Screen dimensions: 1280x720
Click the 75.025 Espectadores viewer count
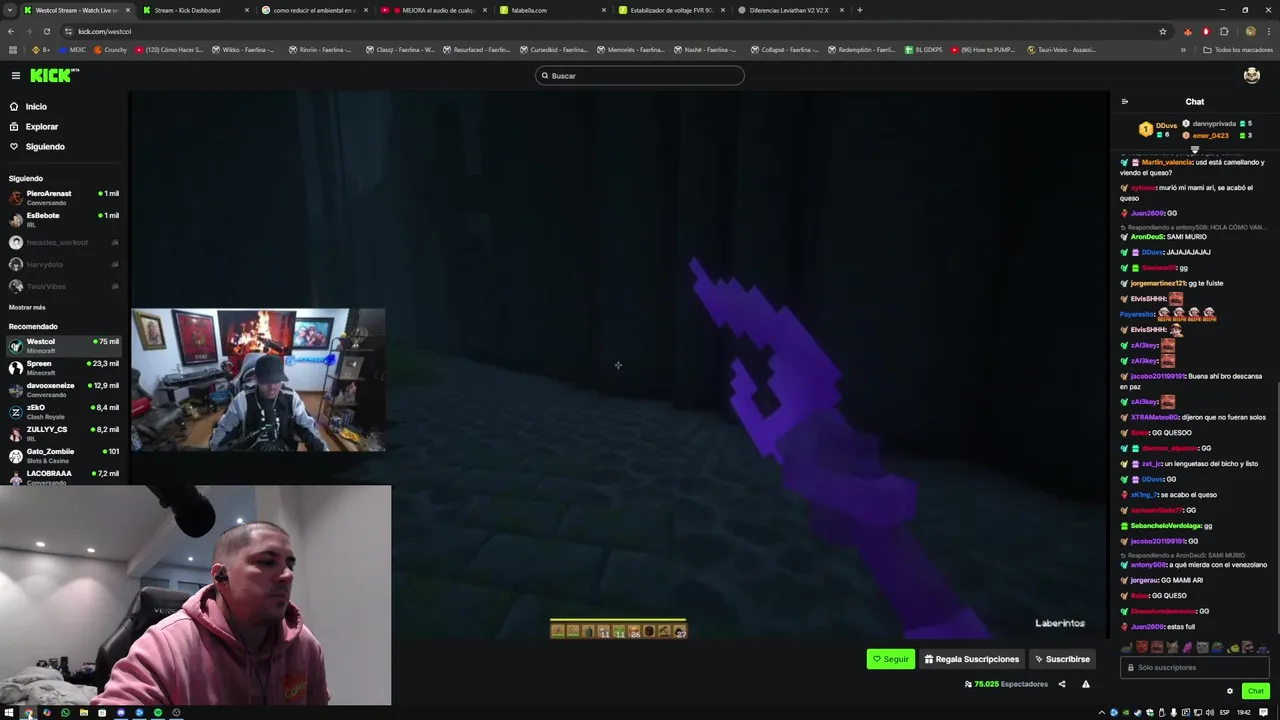1006,684
